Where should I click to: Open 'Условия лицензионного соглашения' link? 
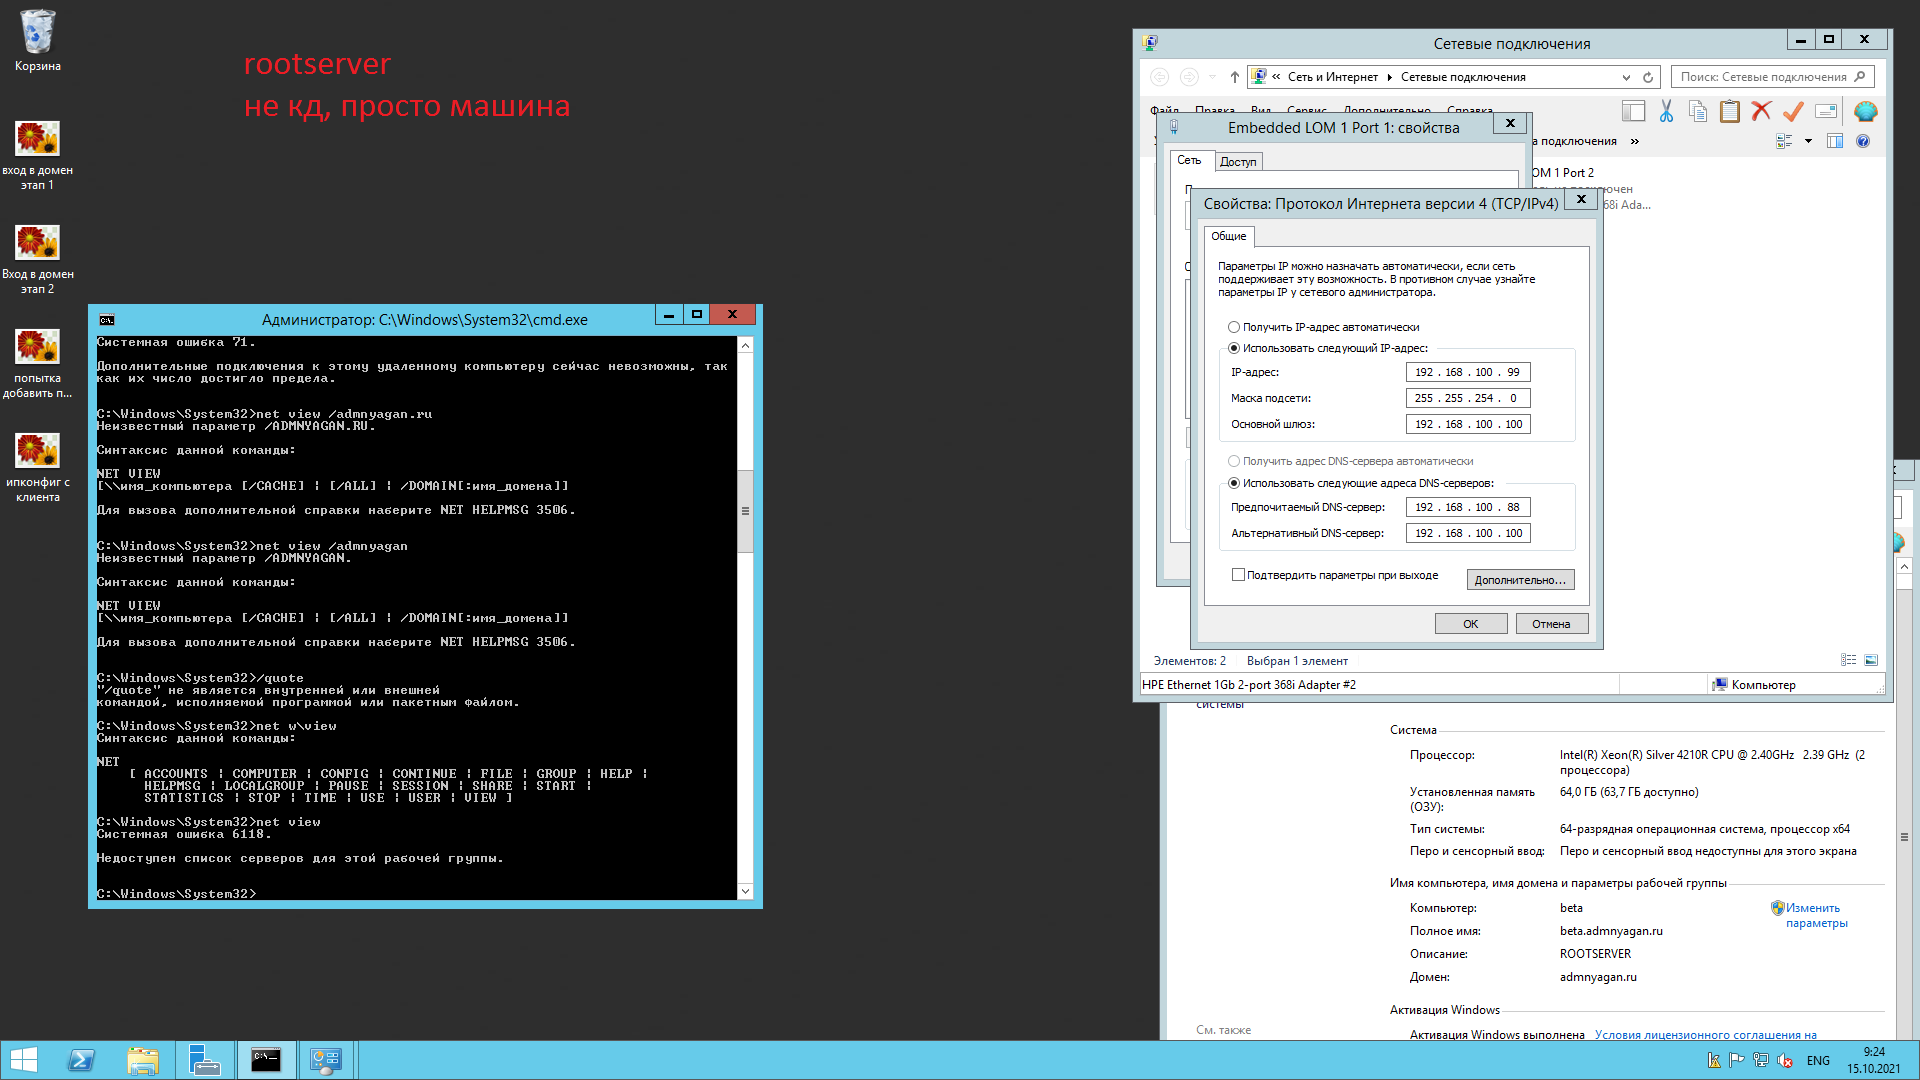(x=1705, y=1035)
